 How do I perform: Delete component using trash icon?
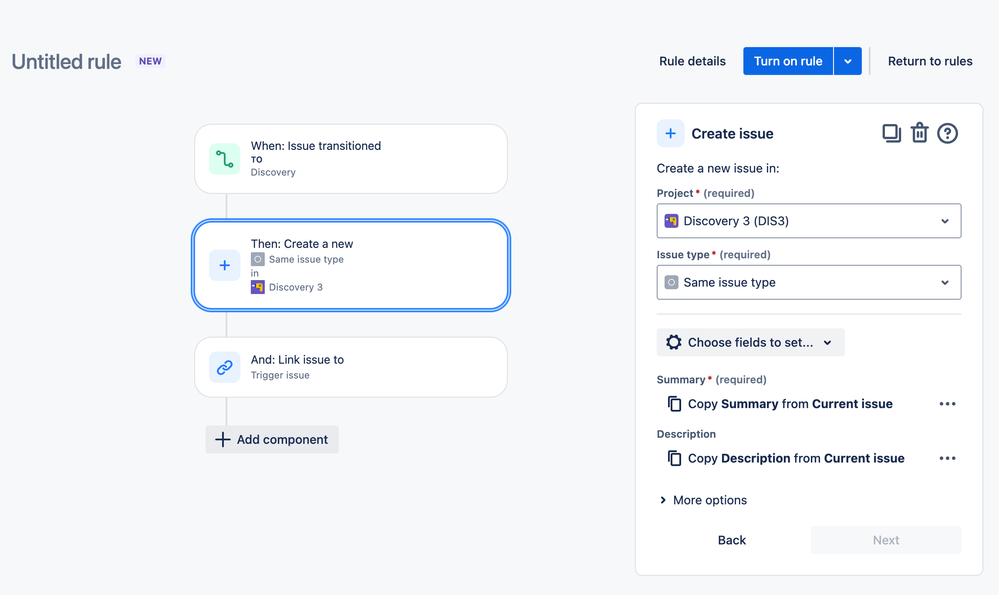pyautogui.click(x=919, y=133)
